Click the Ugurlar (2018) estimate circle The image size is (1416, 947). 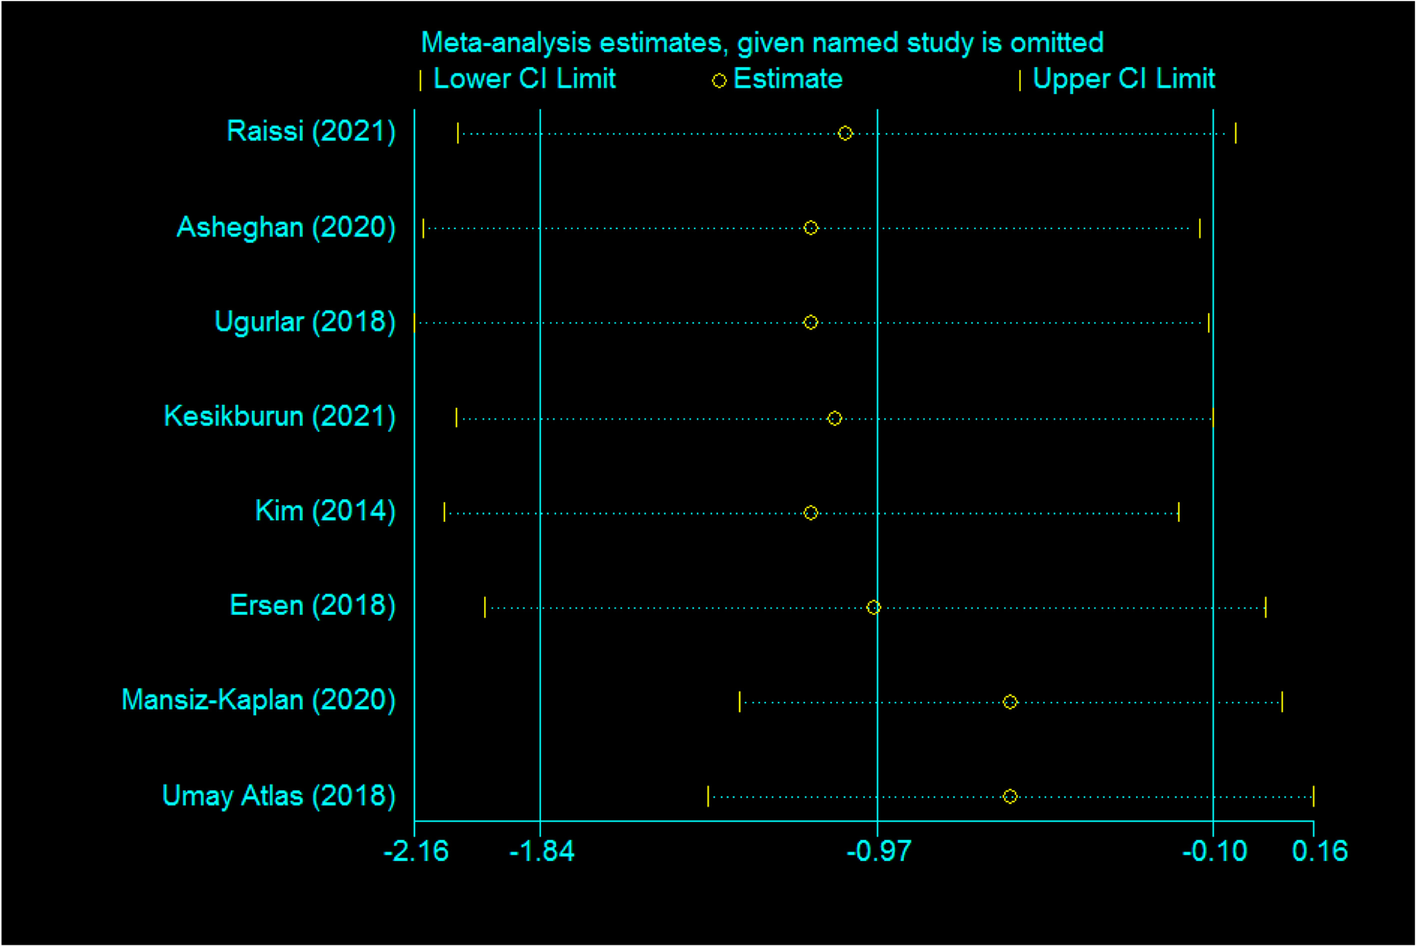click(x=811, y=322)
